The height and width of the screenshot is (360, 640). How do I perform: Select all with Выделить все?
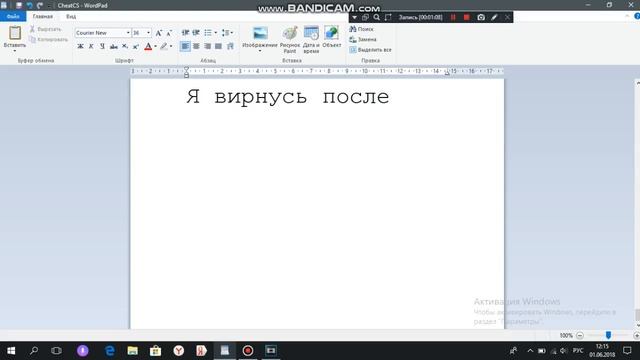point(370,50)
